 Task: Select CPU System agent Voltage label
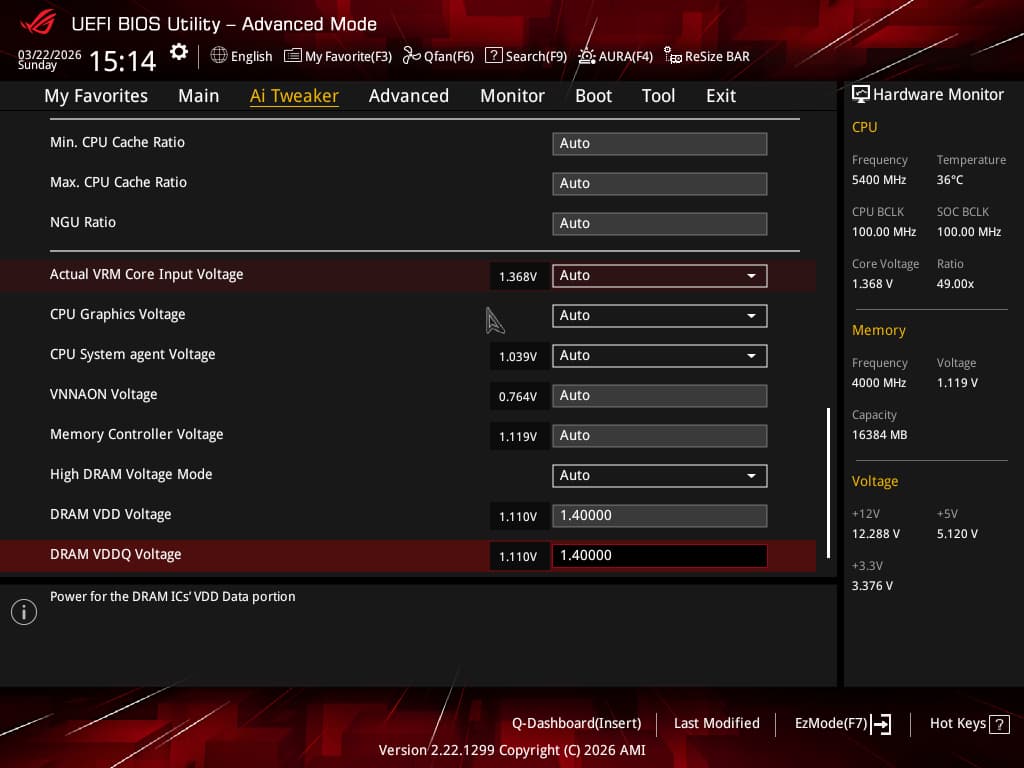coord(133,355)
